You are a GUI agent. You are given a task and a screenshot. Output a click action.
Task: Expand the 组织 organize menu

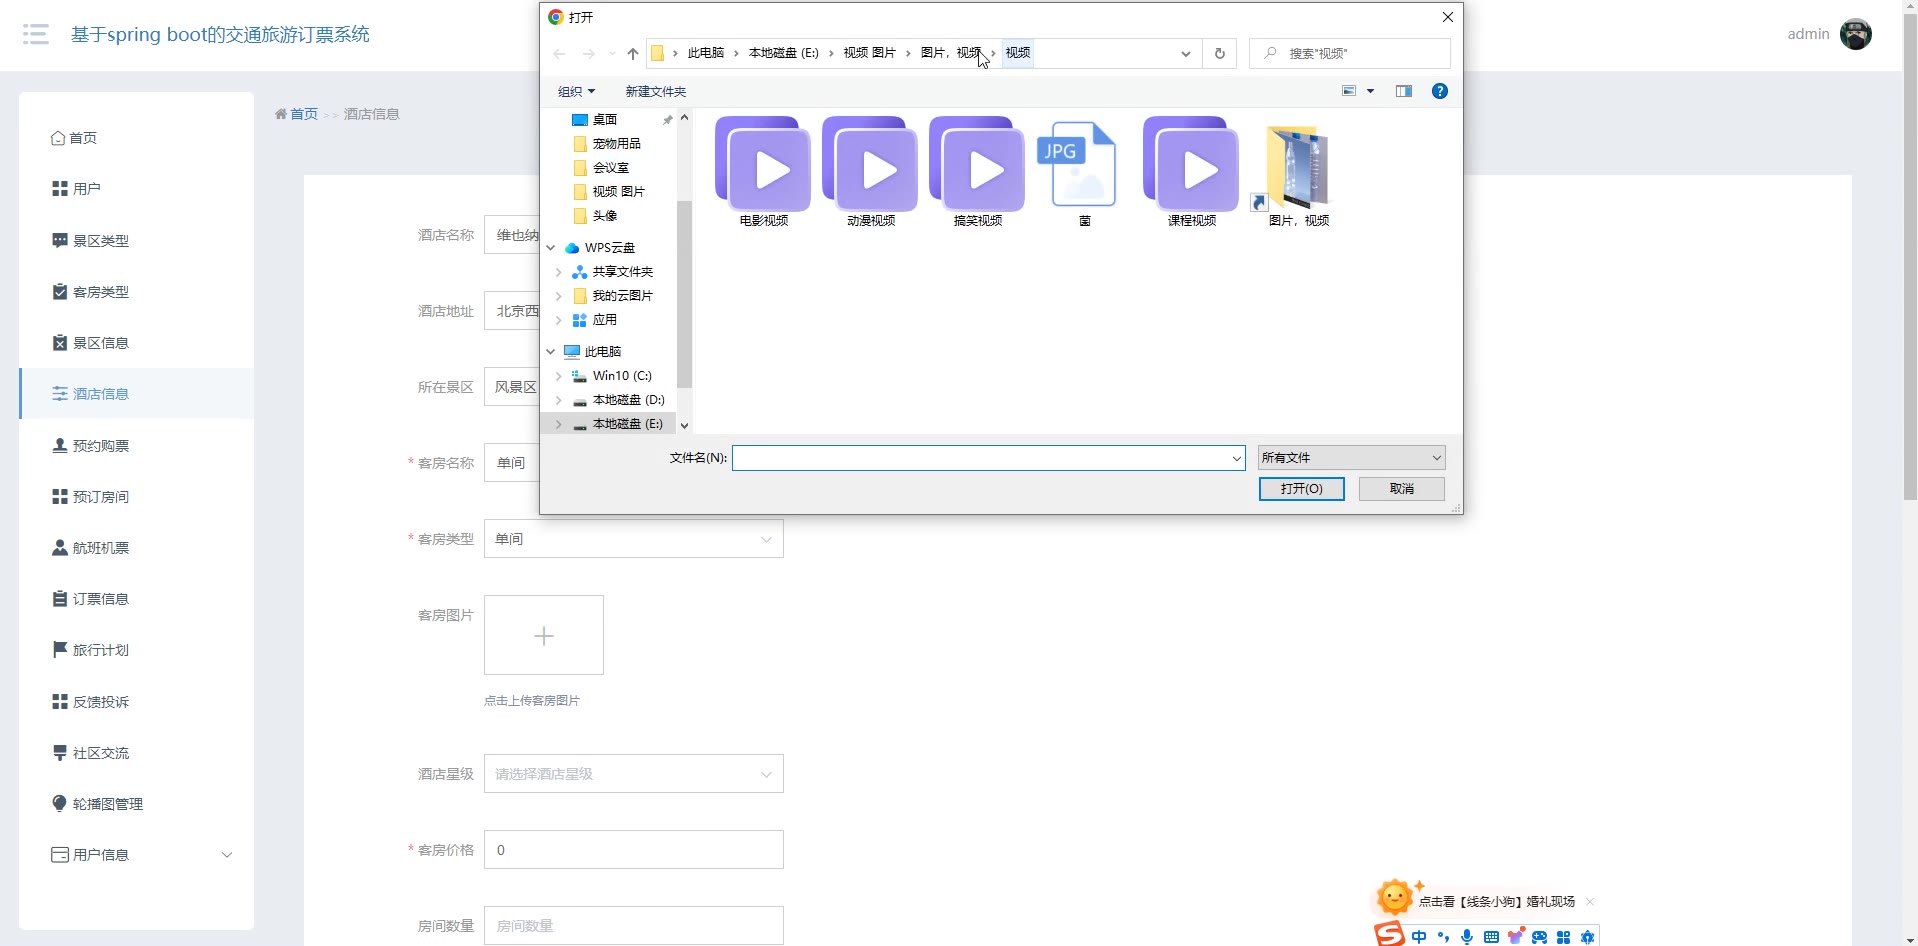pyautogui.click(x=576, y=91)
